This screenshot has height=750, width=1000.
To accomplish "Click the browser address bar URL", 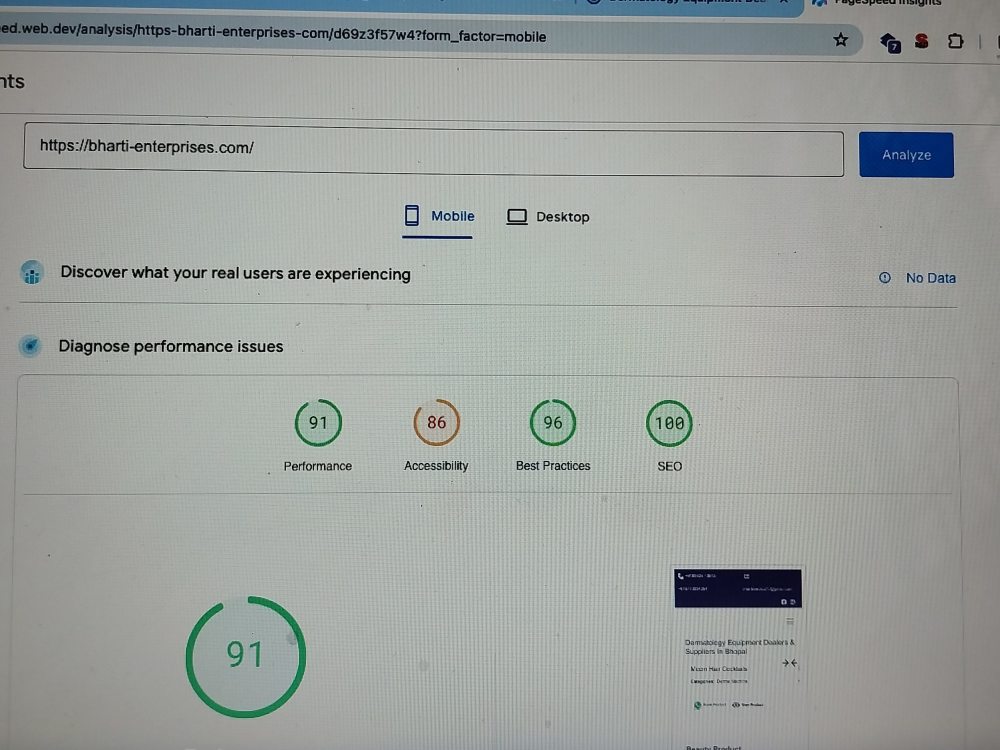I will point(273,33).
